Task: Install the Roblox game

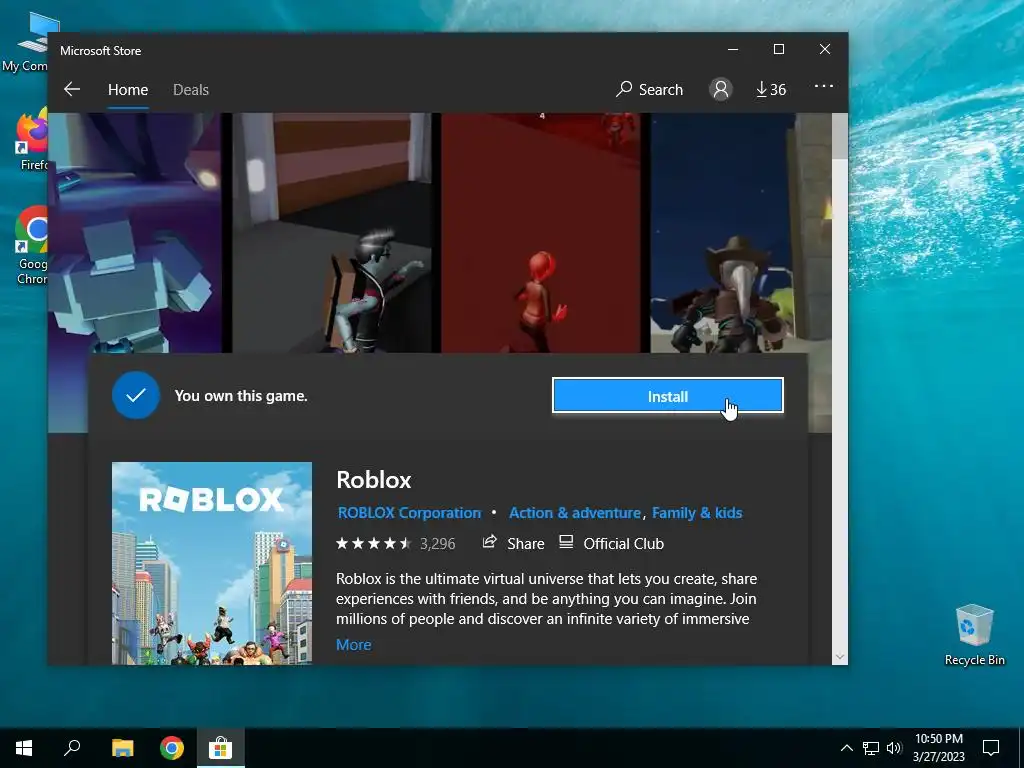Action: 667,396
